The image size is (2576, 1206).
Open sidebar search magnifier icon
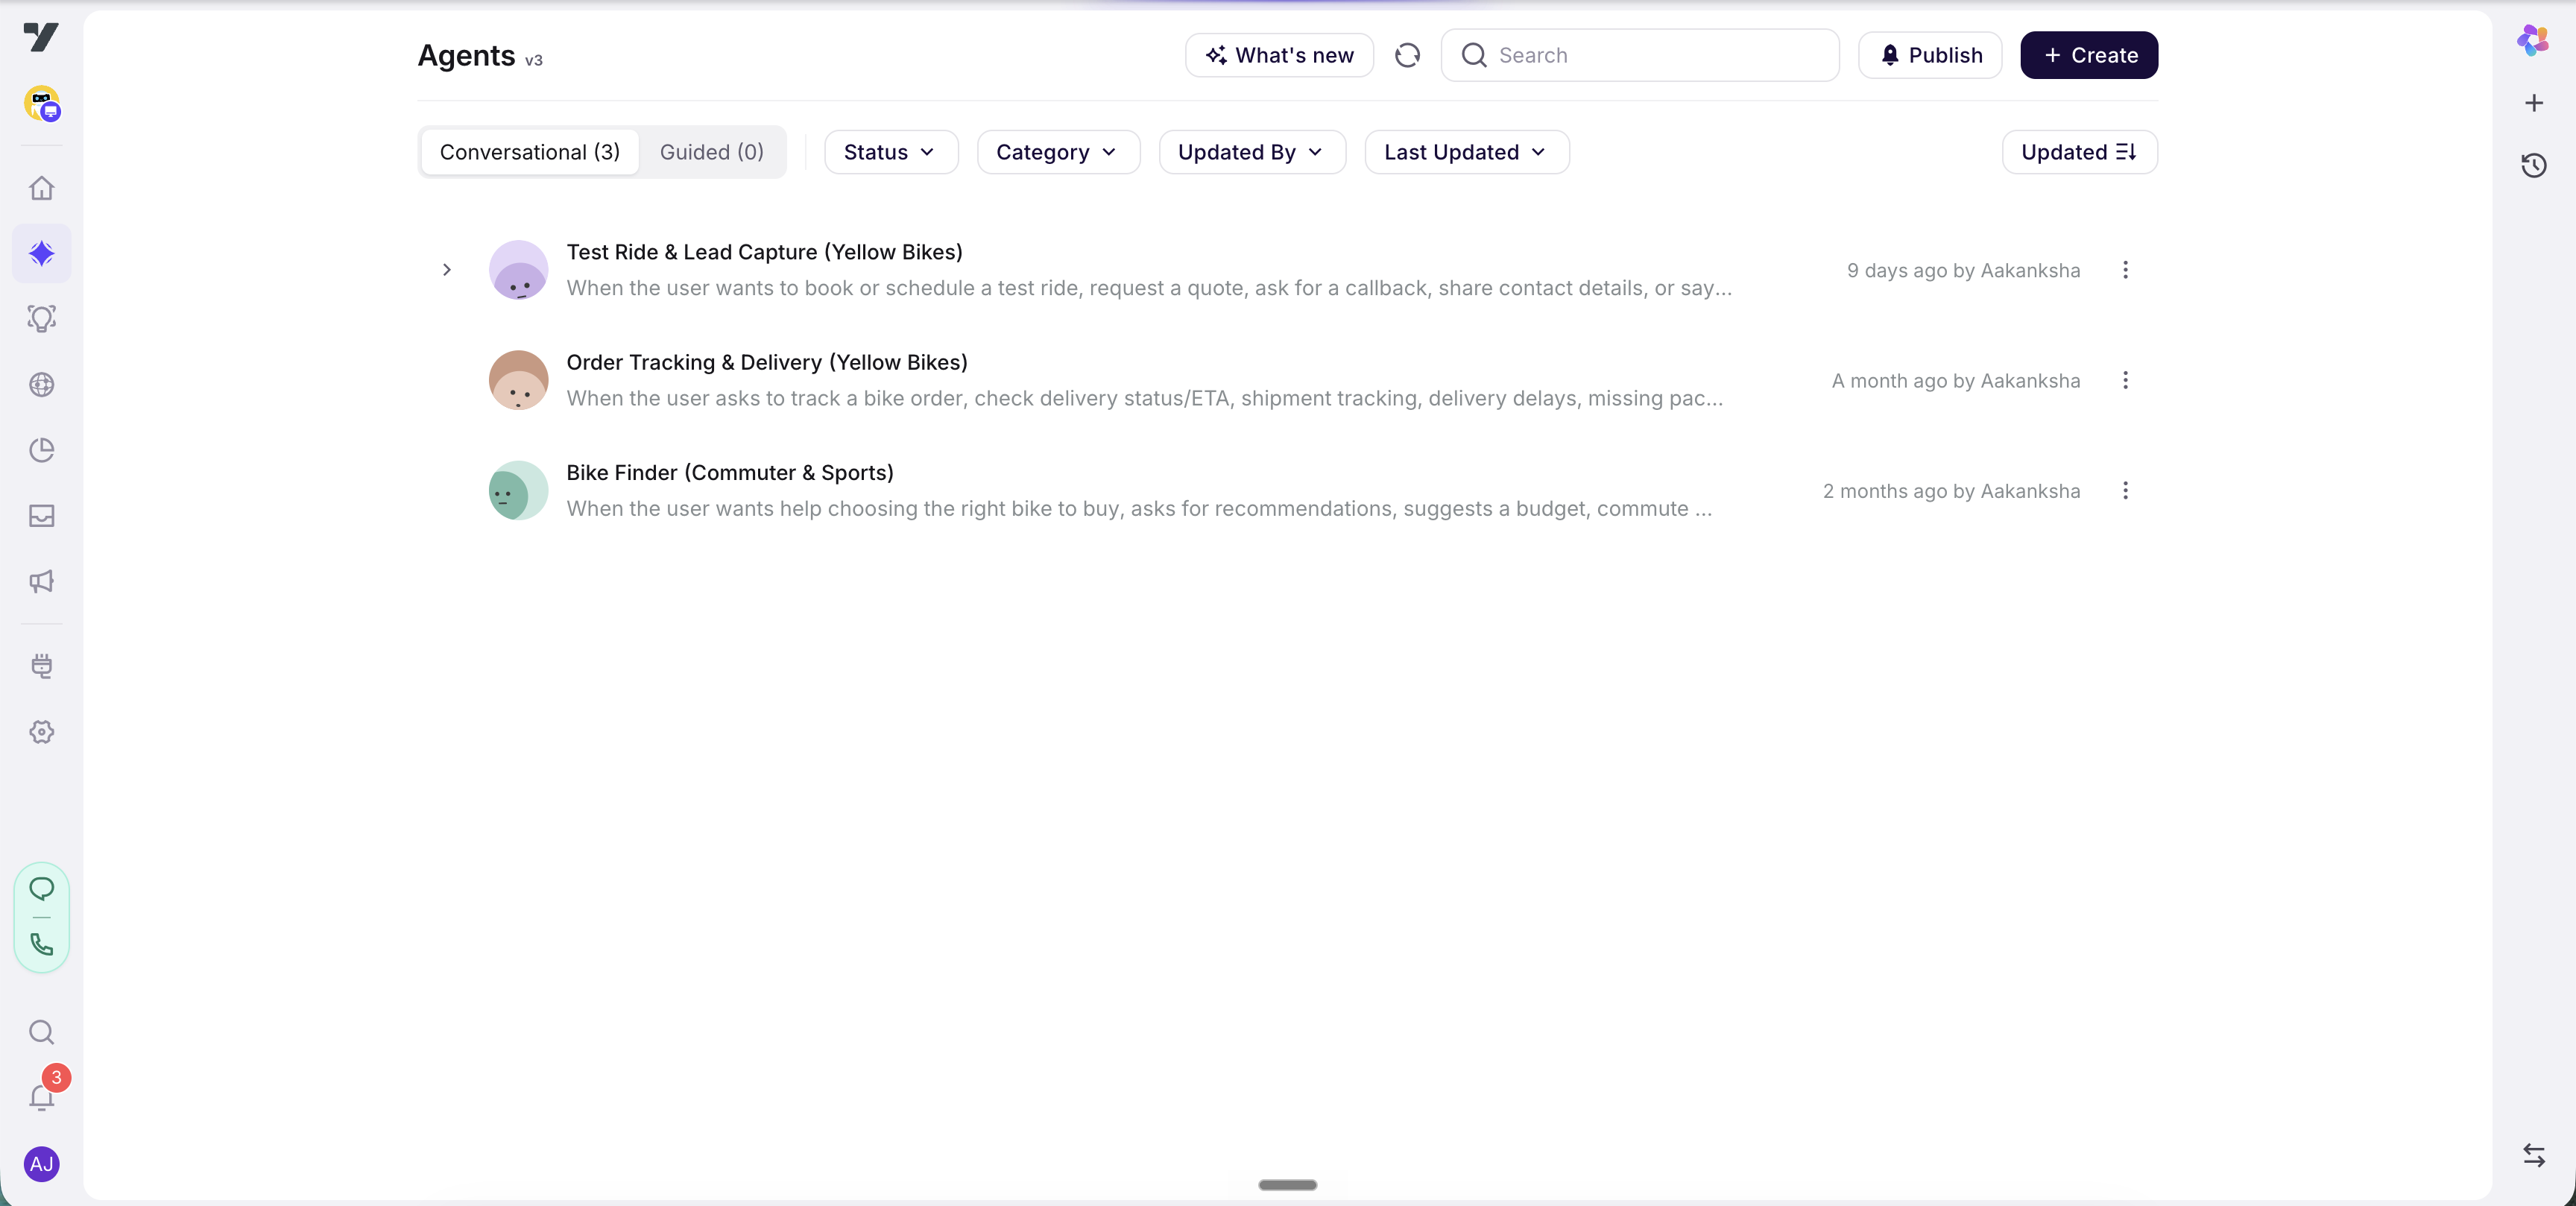pos(41,1032)
